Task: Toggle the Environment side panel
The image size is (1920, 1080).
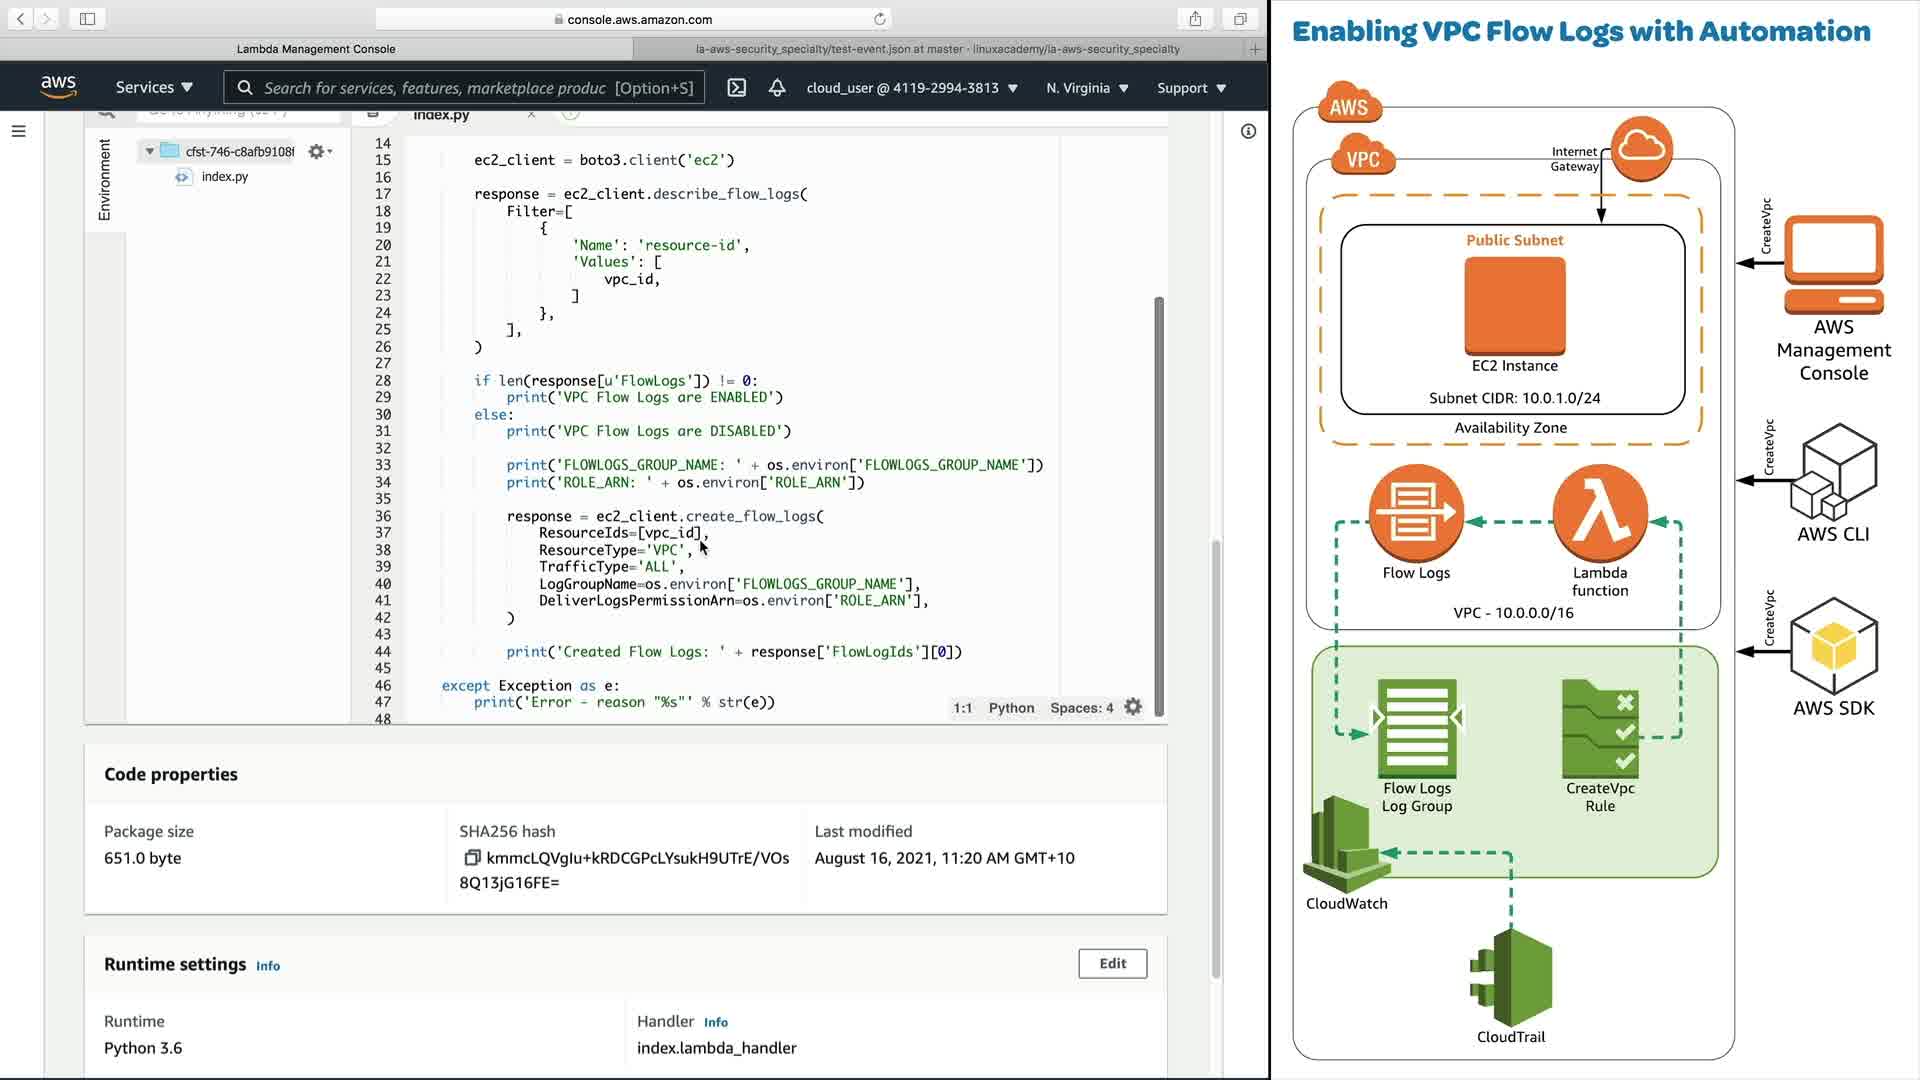Action: 104,180
